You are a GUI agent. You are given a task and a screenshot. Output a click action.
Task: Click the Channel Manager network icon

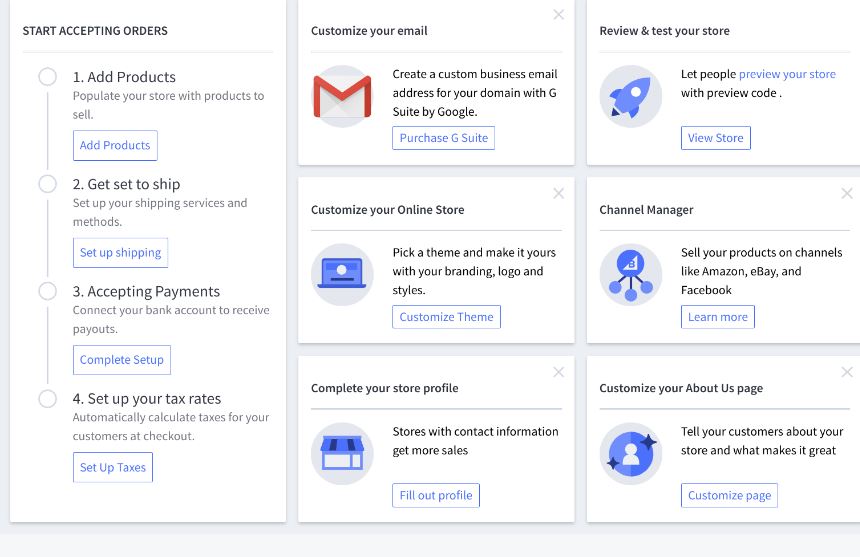pos(631,274)
